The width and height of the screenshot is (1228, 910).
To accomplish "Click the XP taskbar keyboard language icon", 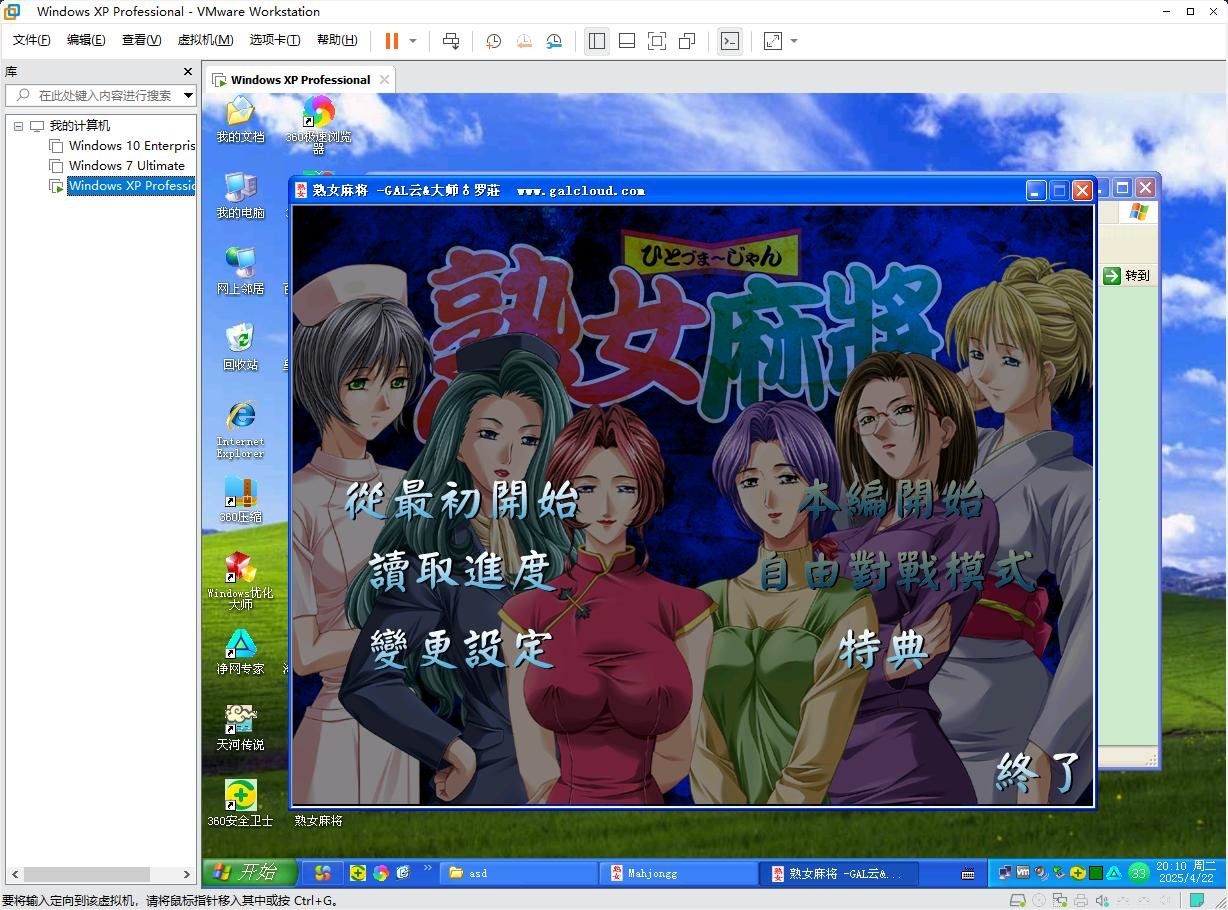I will (968, 873).
